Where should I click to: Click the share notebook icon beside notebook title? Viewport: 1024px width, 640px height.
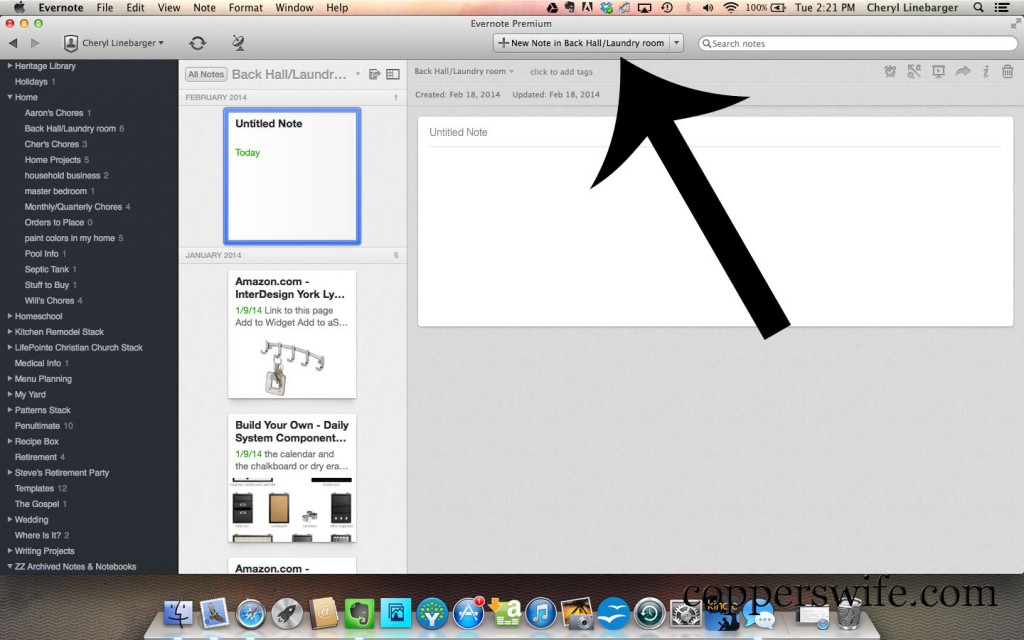[375, 74]
